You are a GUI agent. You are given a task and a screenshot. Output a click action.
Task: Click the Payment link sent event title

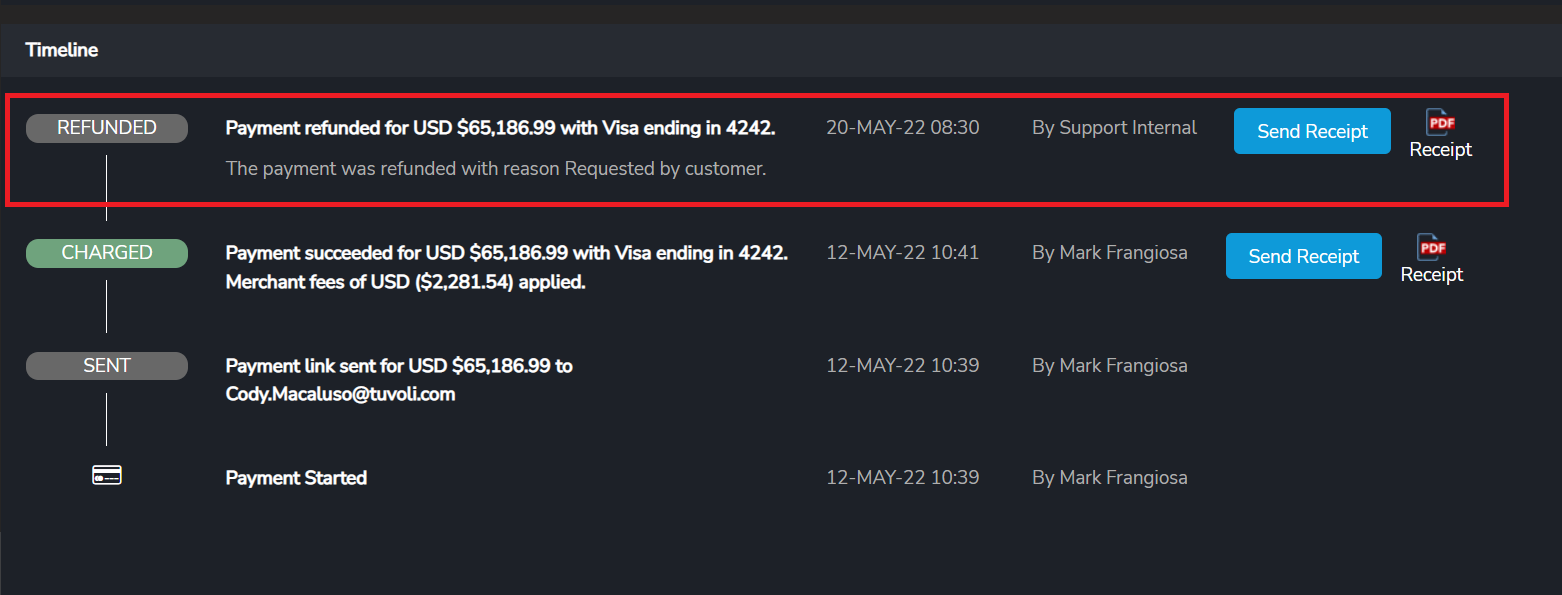tap(399, 366)
